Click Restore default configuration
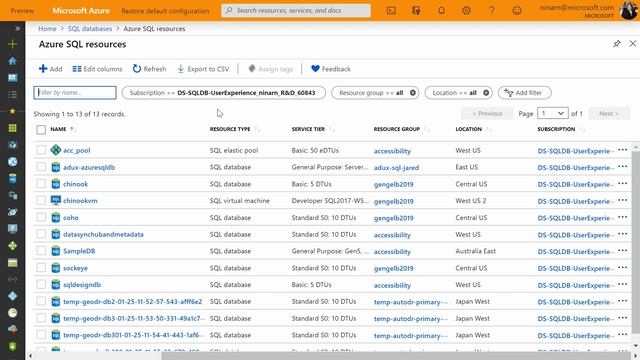 click(165, 11)
